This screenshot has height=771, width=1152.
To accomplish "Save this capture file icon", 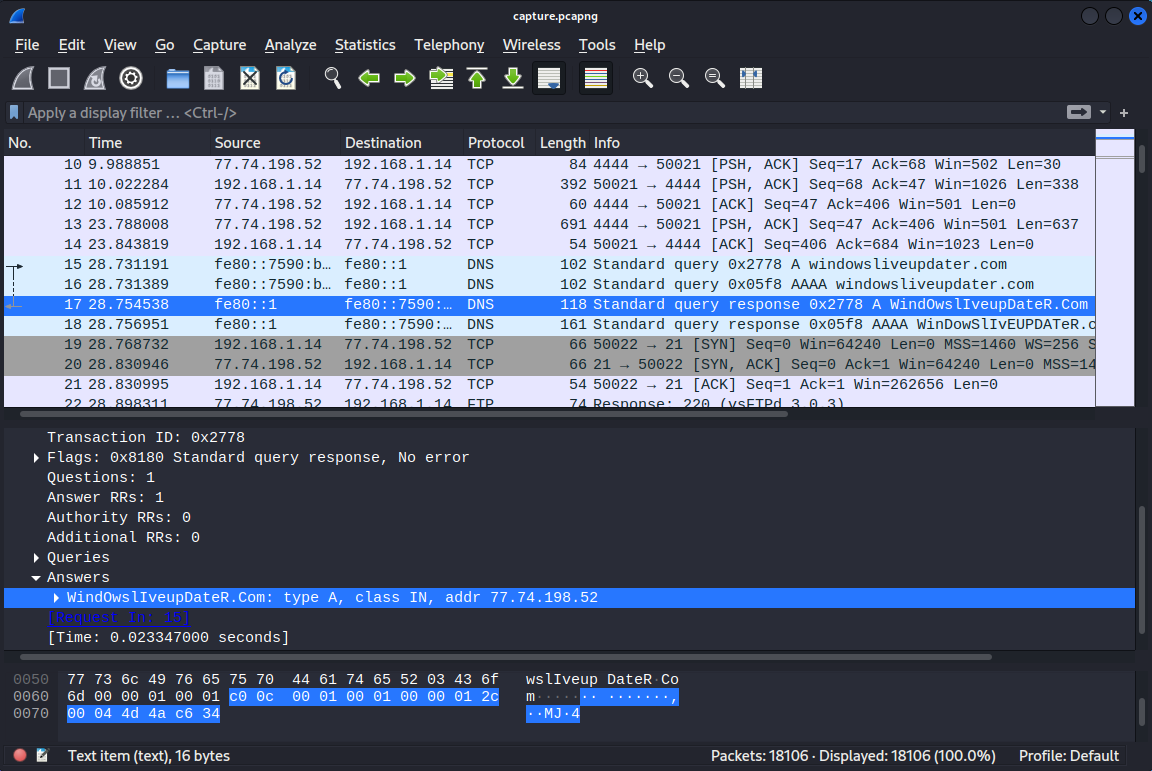I will coord(214,78).
